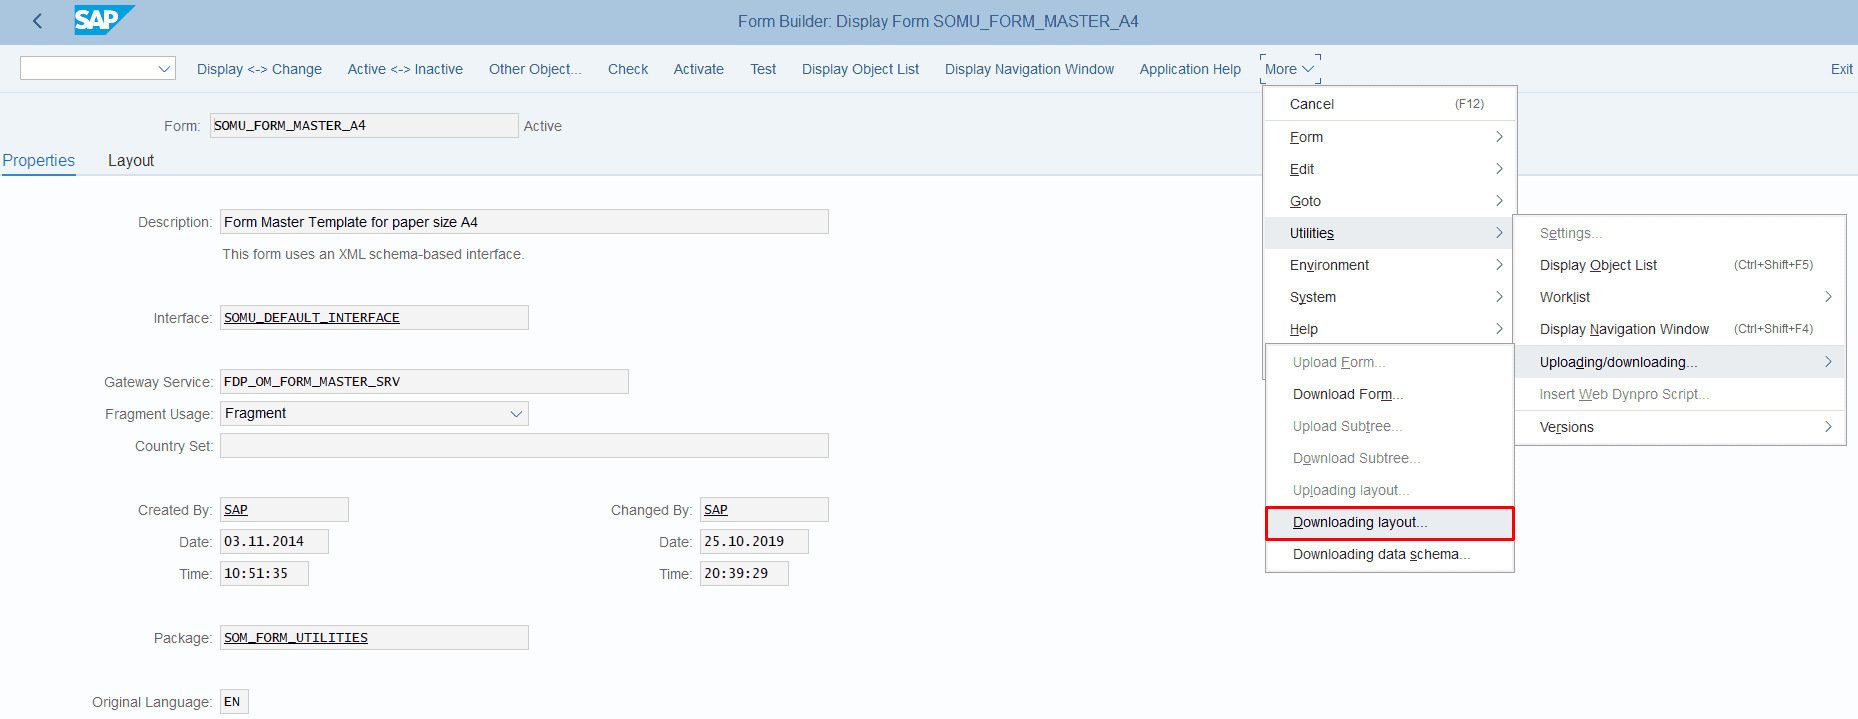Click created date 03.11.2014 field
The image size is (1858, 719).
click(x=274, y=542)
